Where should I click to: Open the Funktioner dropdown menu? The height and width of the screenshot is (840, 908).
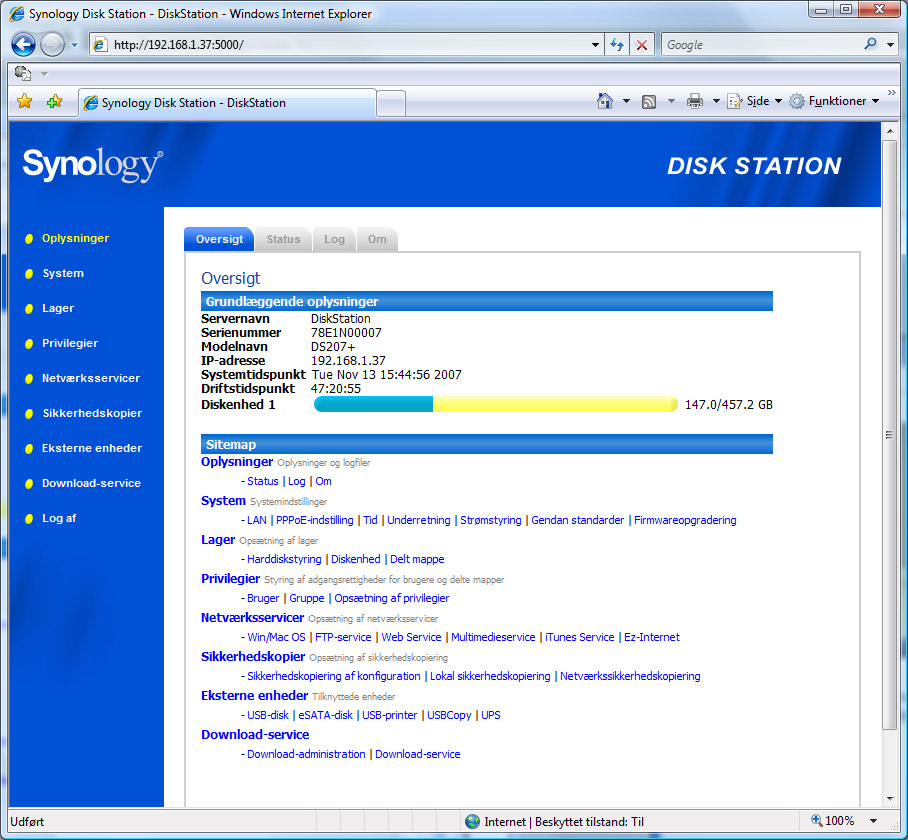point(834,101)
